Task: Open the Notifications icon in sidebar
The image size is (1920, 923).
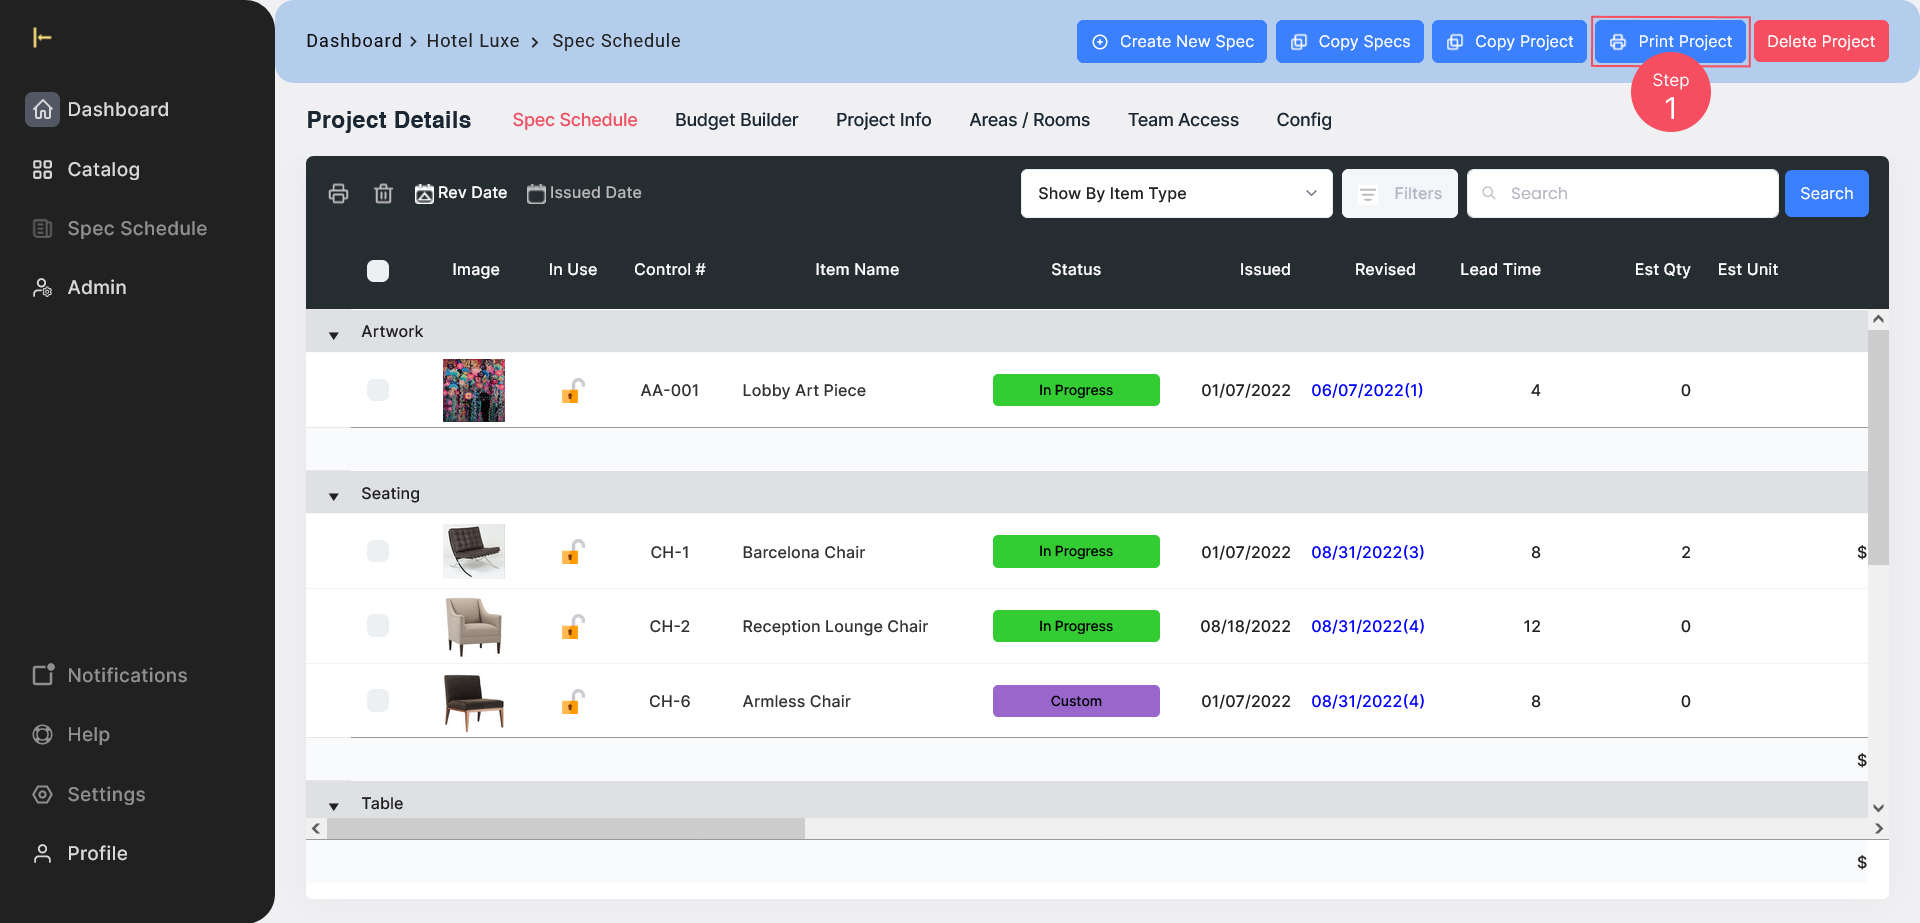Action: coord(42,675)
